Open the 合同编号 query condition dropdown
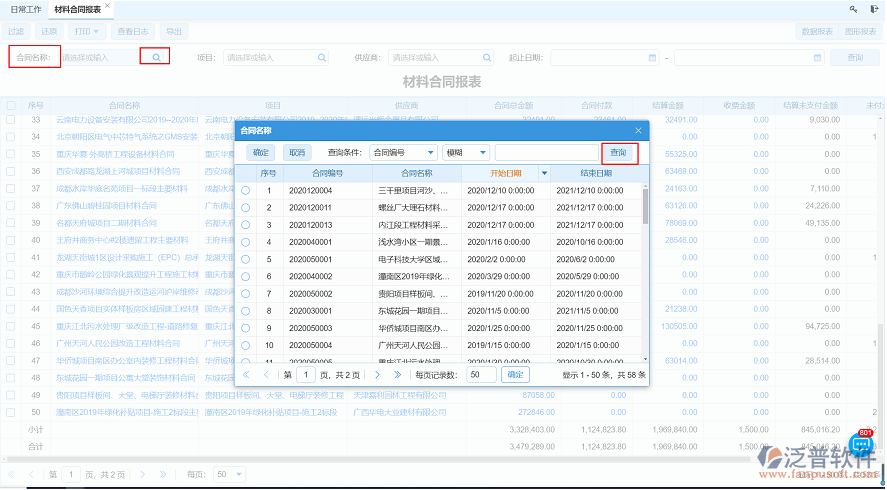 (x=403, y=153)
